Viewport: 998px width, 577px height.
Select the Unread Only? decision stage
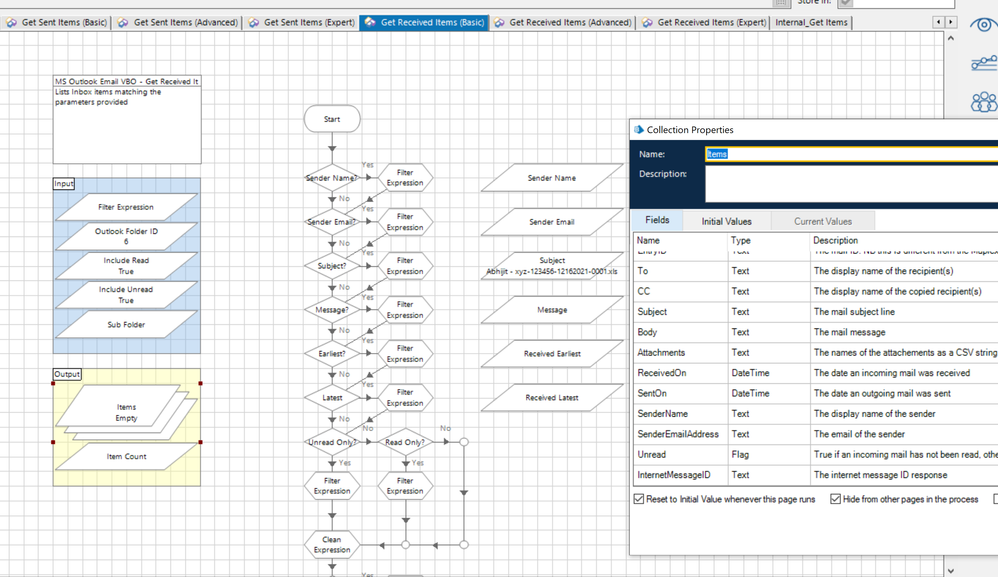[x=331, y=442]
